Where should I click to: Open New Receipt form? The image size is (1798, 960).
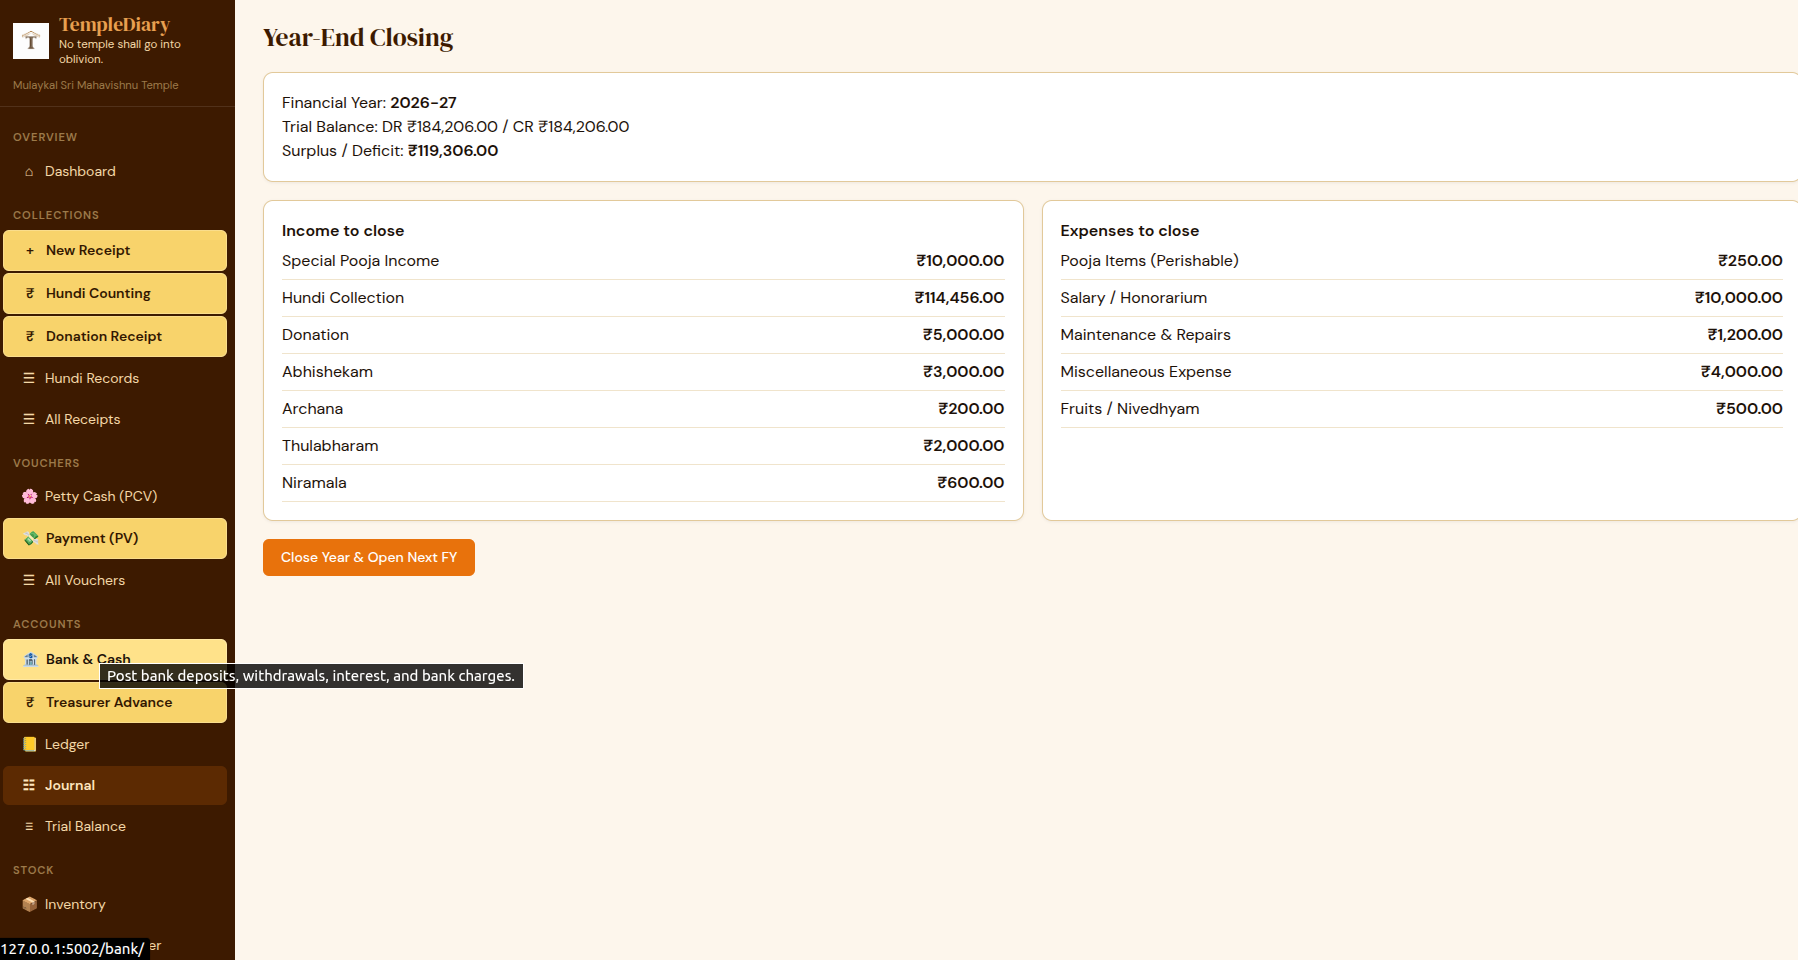[x=115, y=251]
